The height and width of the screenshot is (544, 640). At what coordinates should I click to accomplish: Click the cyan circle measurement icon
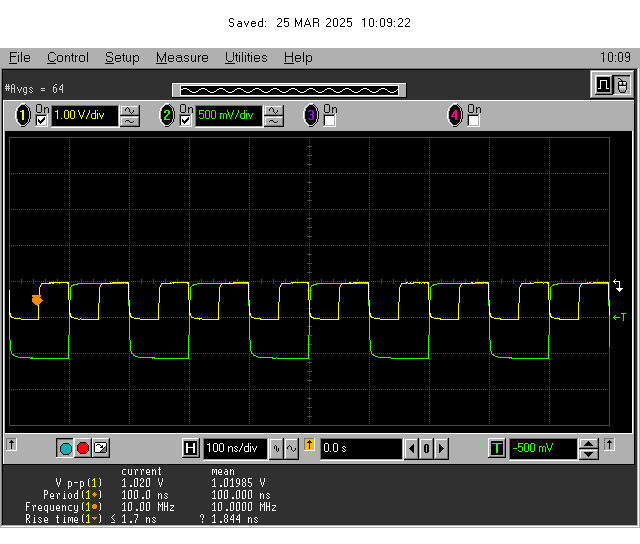[65, 449]
